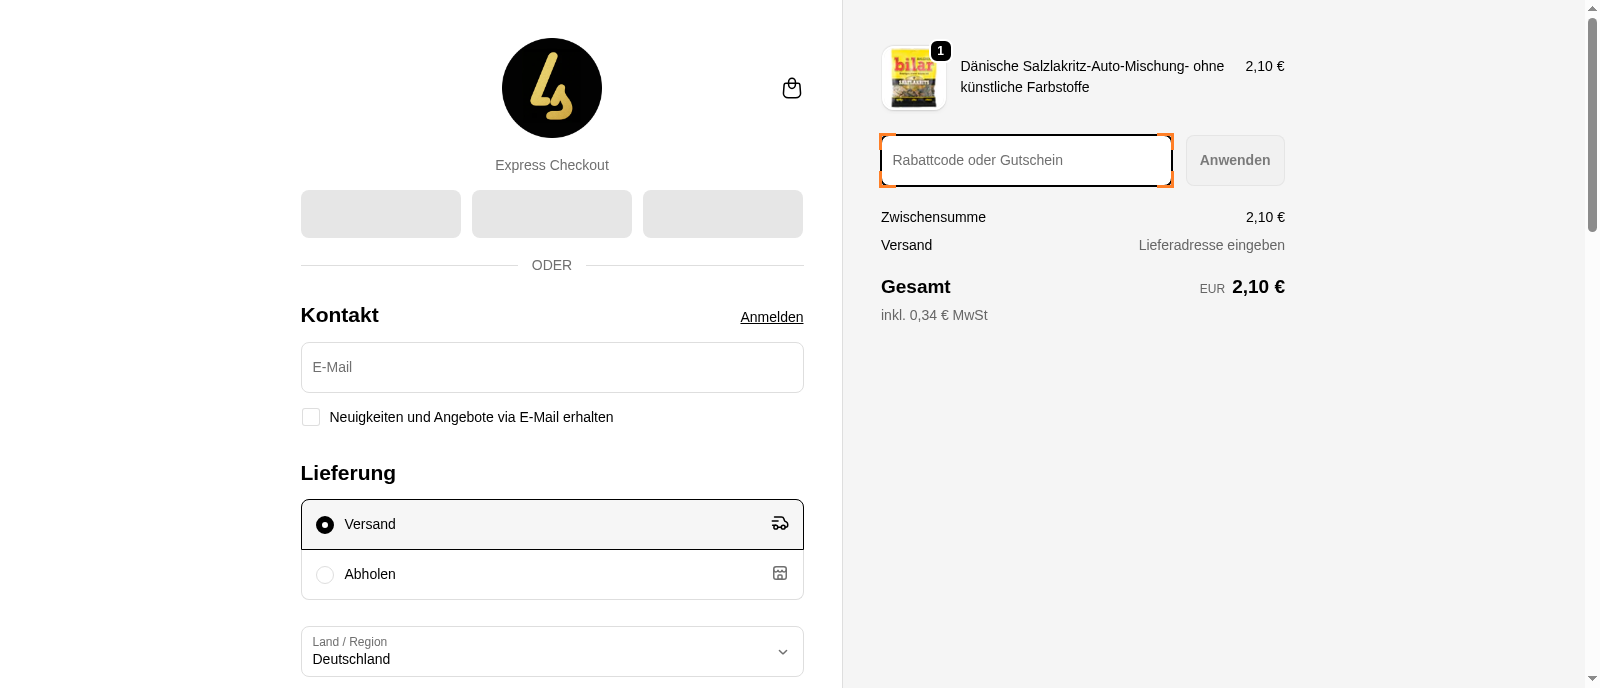The height and width of the screenshot is (688, 1600).
Task: Click the delivery truck icon beside Versand
Action: (779, 523)
